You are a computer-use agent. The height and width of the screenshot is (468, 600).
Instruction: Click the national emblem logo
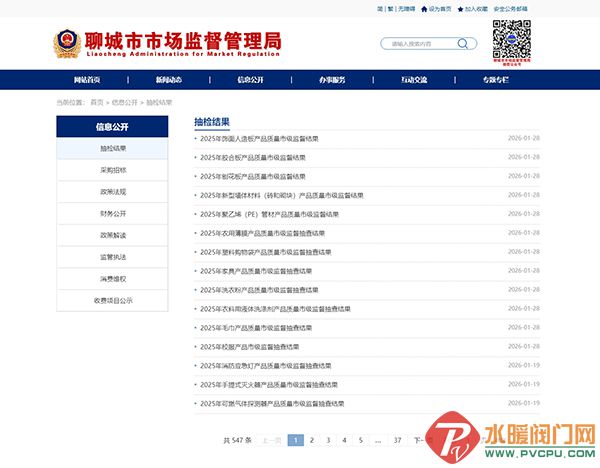tap(68, 43)
